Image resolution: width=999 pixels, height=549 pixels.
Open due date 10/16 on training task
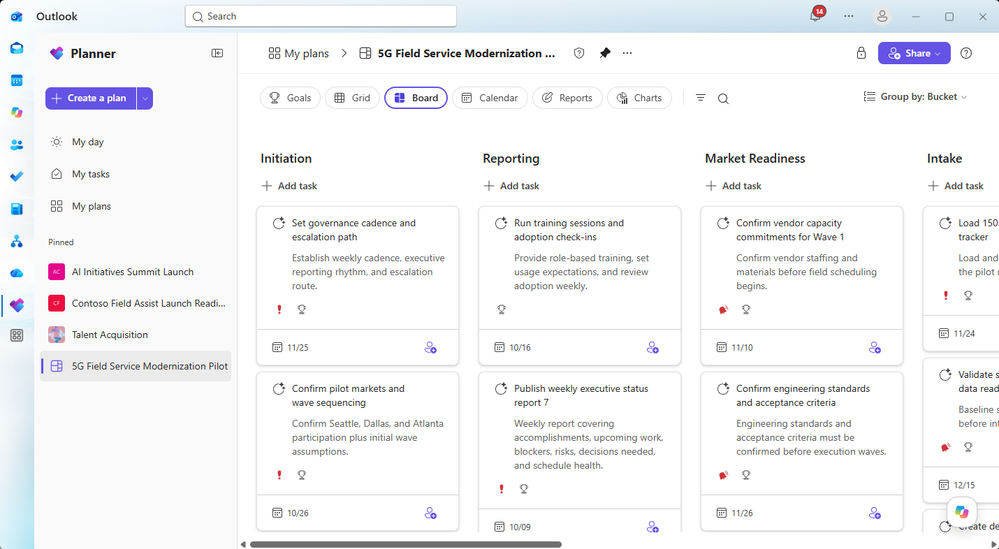tap(512, 348)
